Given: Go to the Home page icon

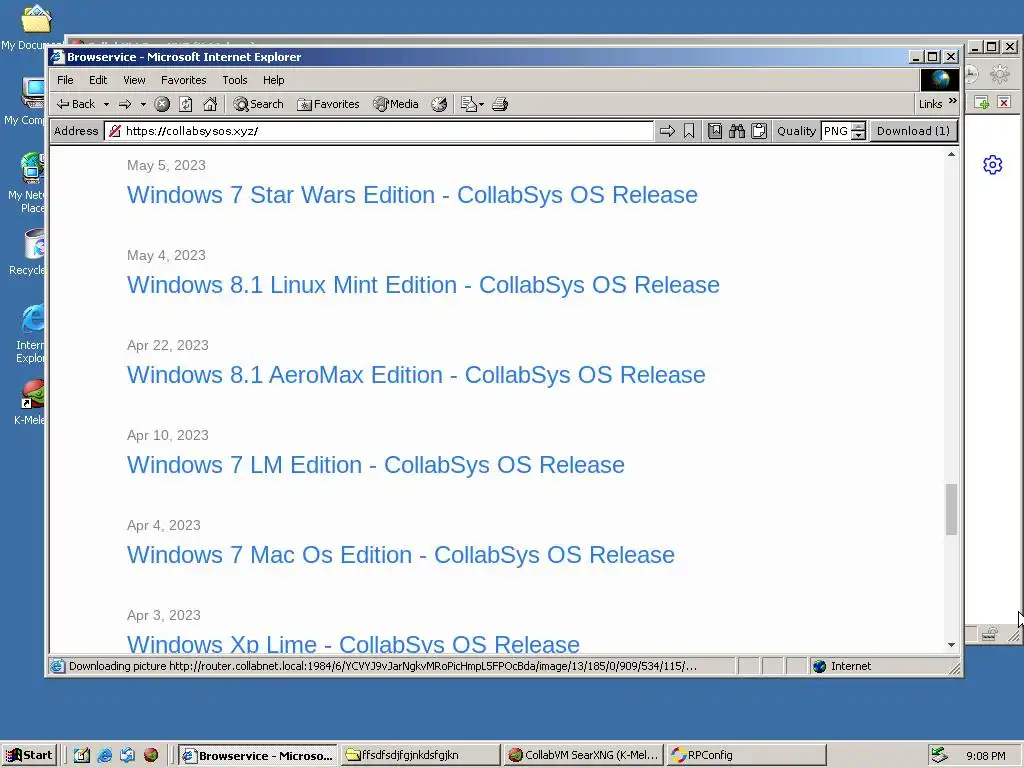Looking at the screenshot, I should click(210, 104).
